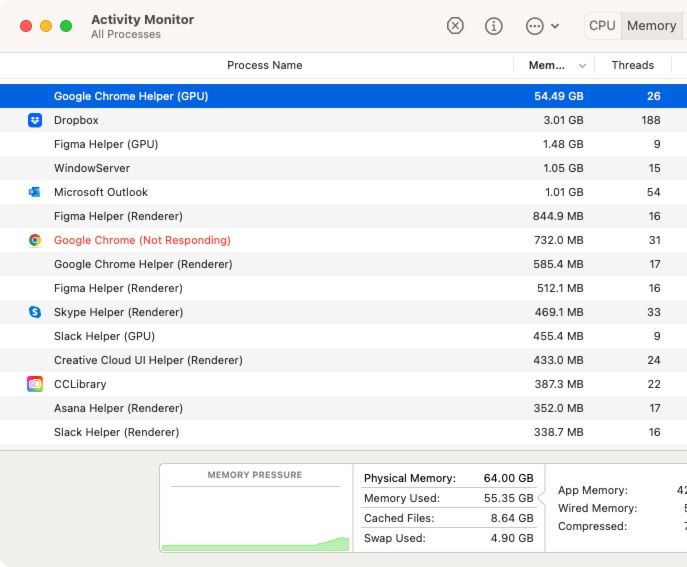Open process info inspector icon
Screen dimensions: 687x567
point(493,26)
